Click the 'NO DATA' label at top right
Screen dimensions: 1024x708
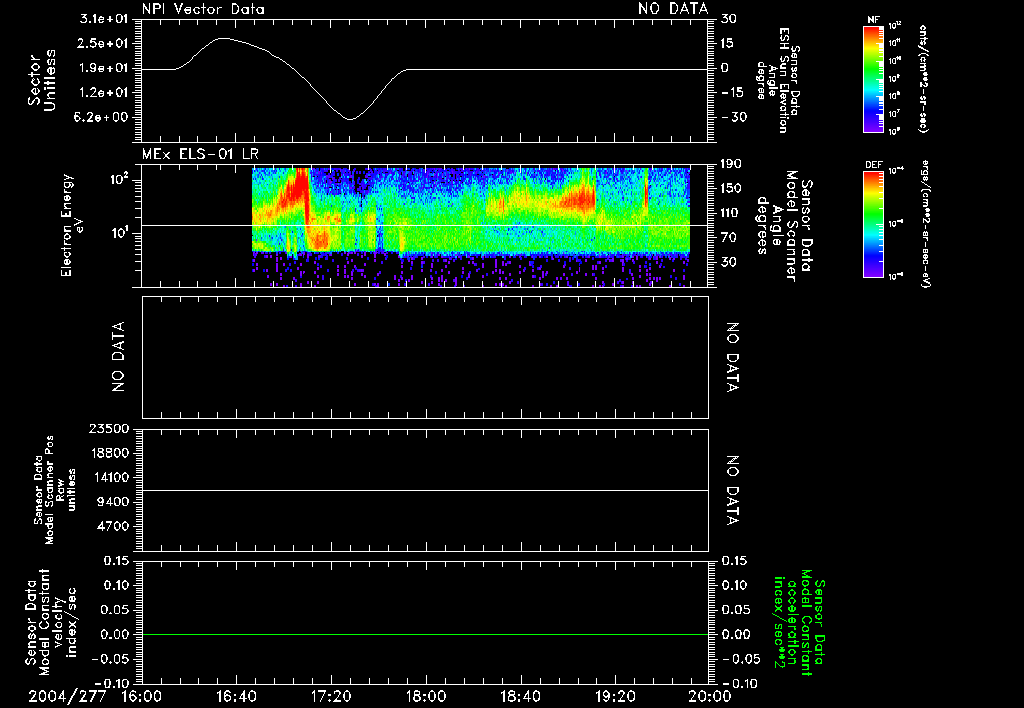[673, 8]
